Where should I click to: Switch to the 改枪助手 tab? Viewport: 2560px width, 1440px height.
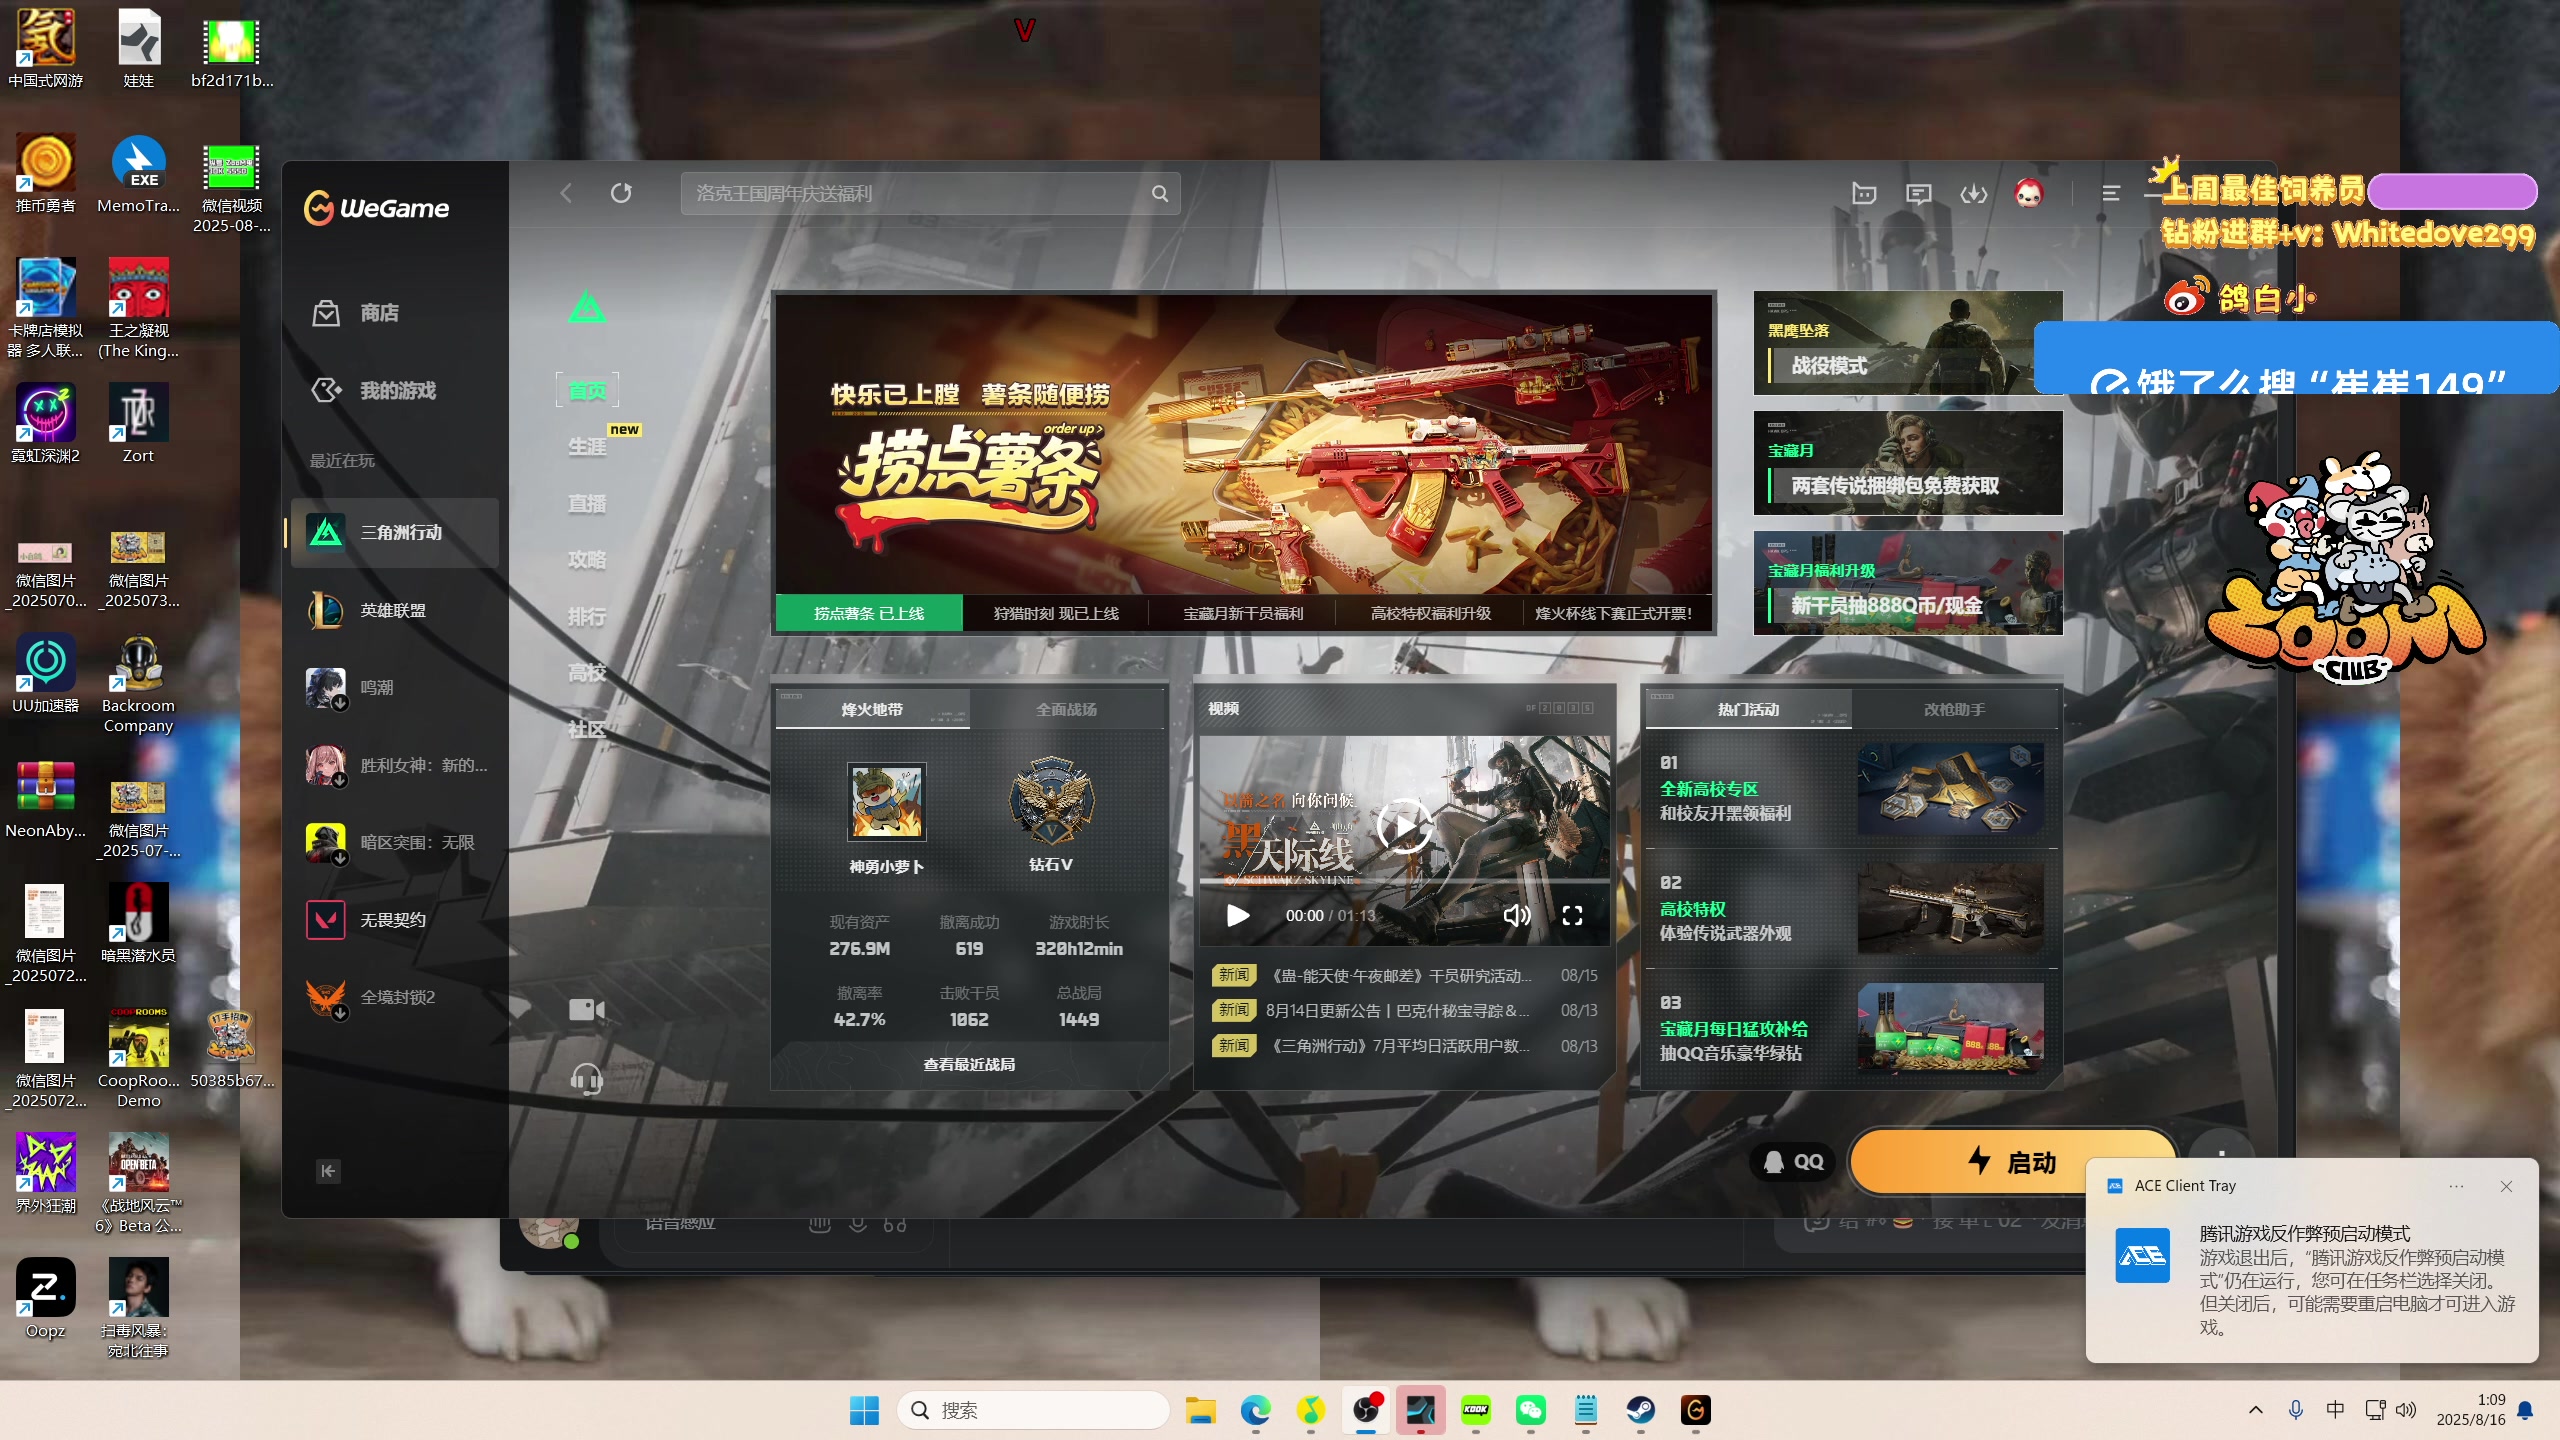tap(1955, 709)
